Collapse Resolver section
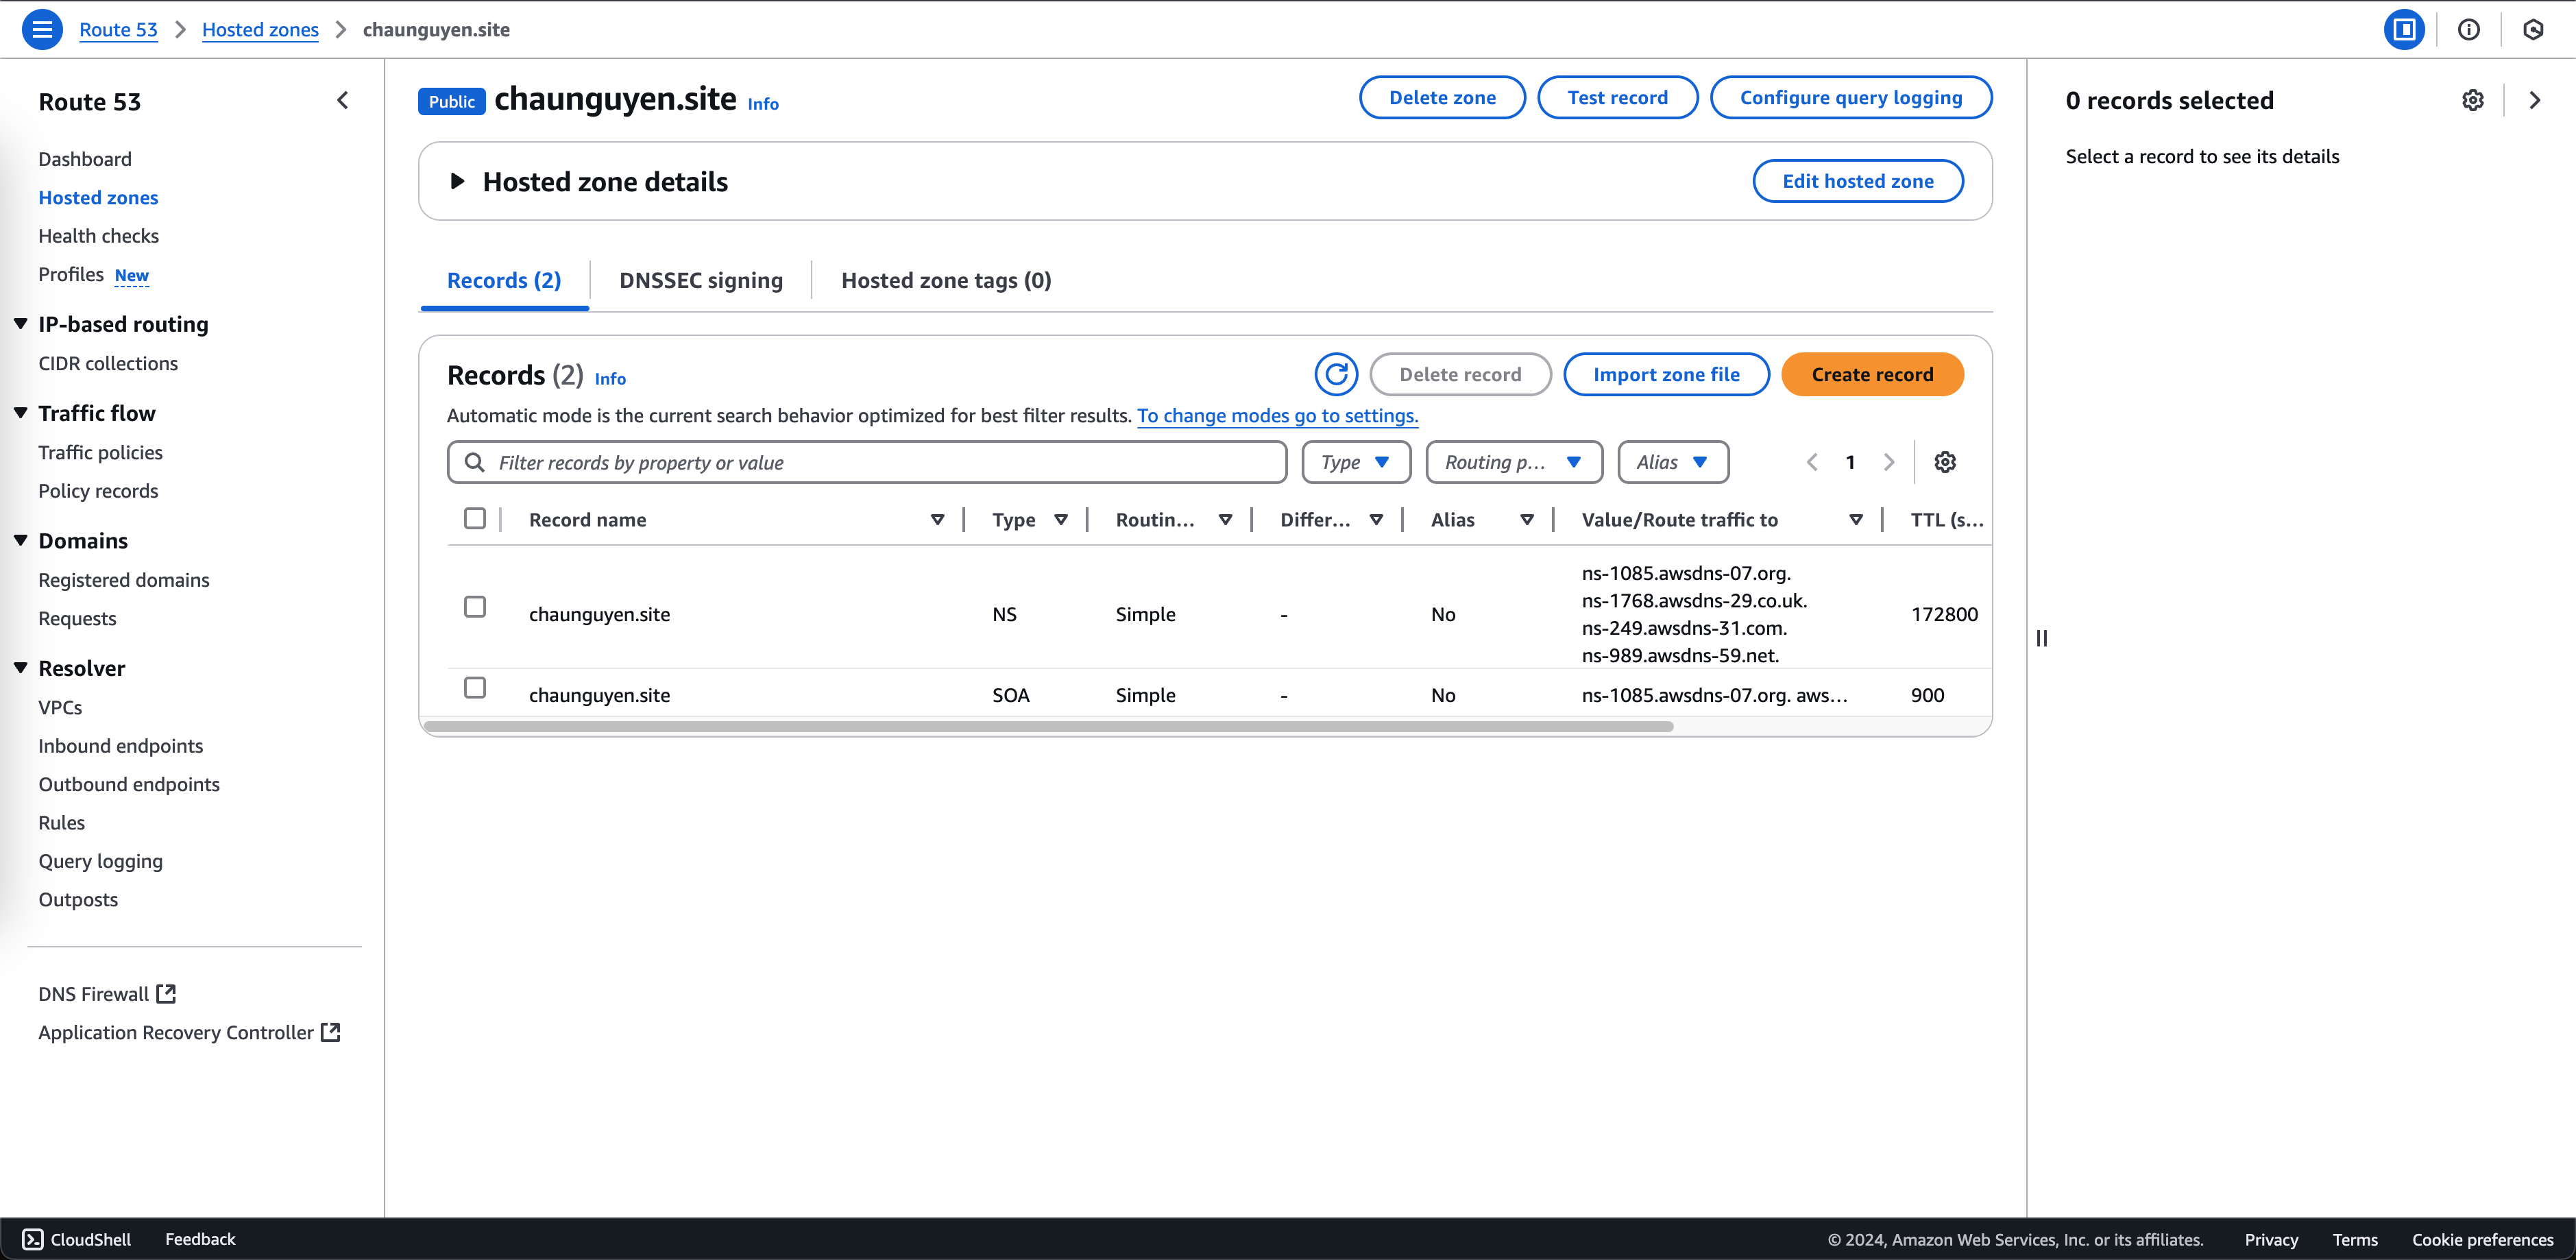Image resolution: width=2576 pixels, height=1260 pixels. [x=20, y=668]
